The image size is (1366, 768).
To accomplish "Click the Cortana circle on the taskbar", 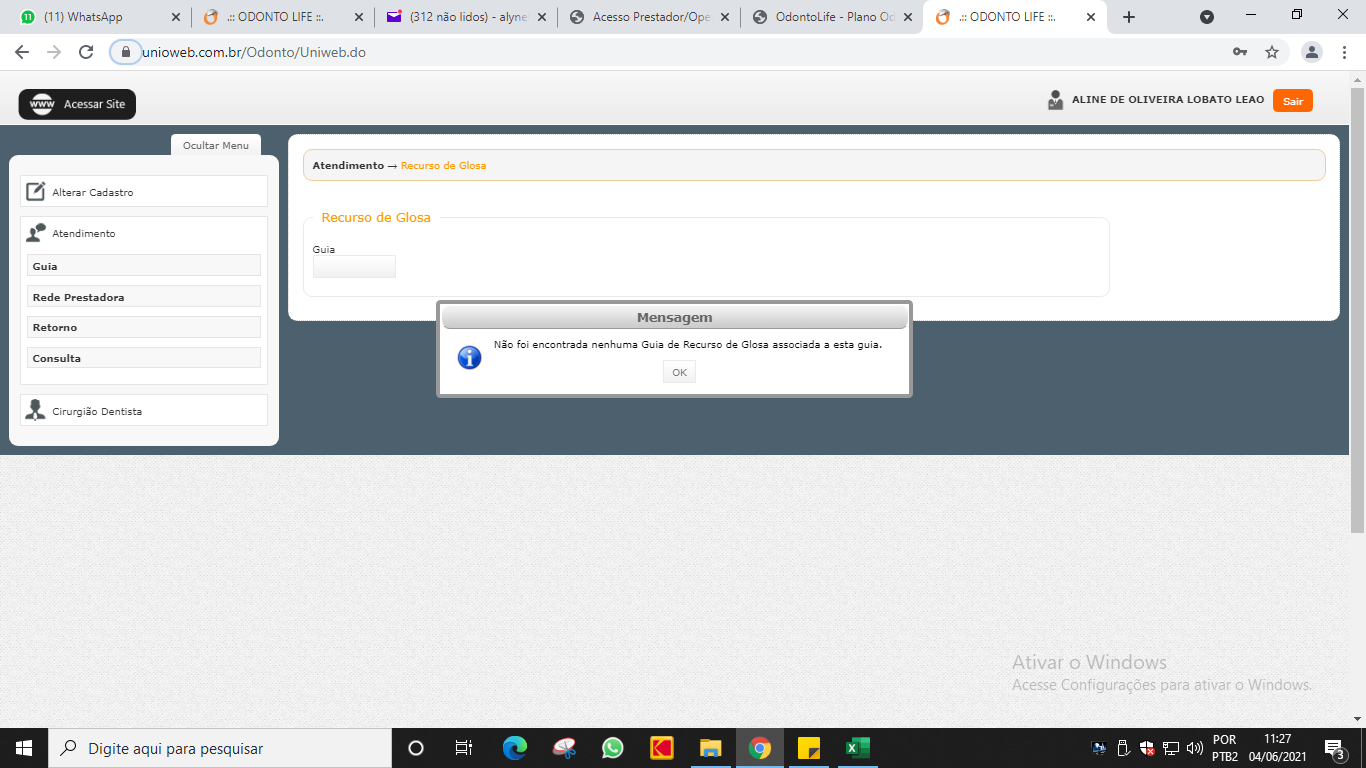I will [x=416, y=748].
